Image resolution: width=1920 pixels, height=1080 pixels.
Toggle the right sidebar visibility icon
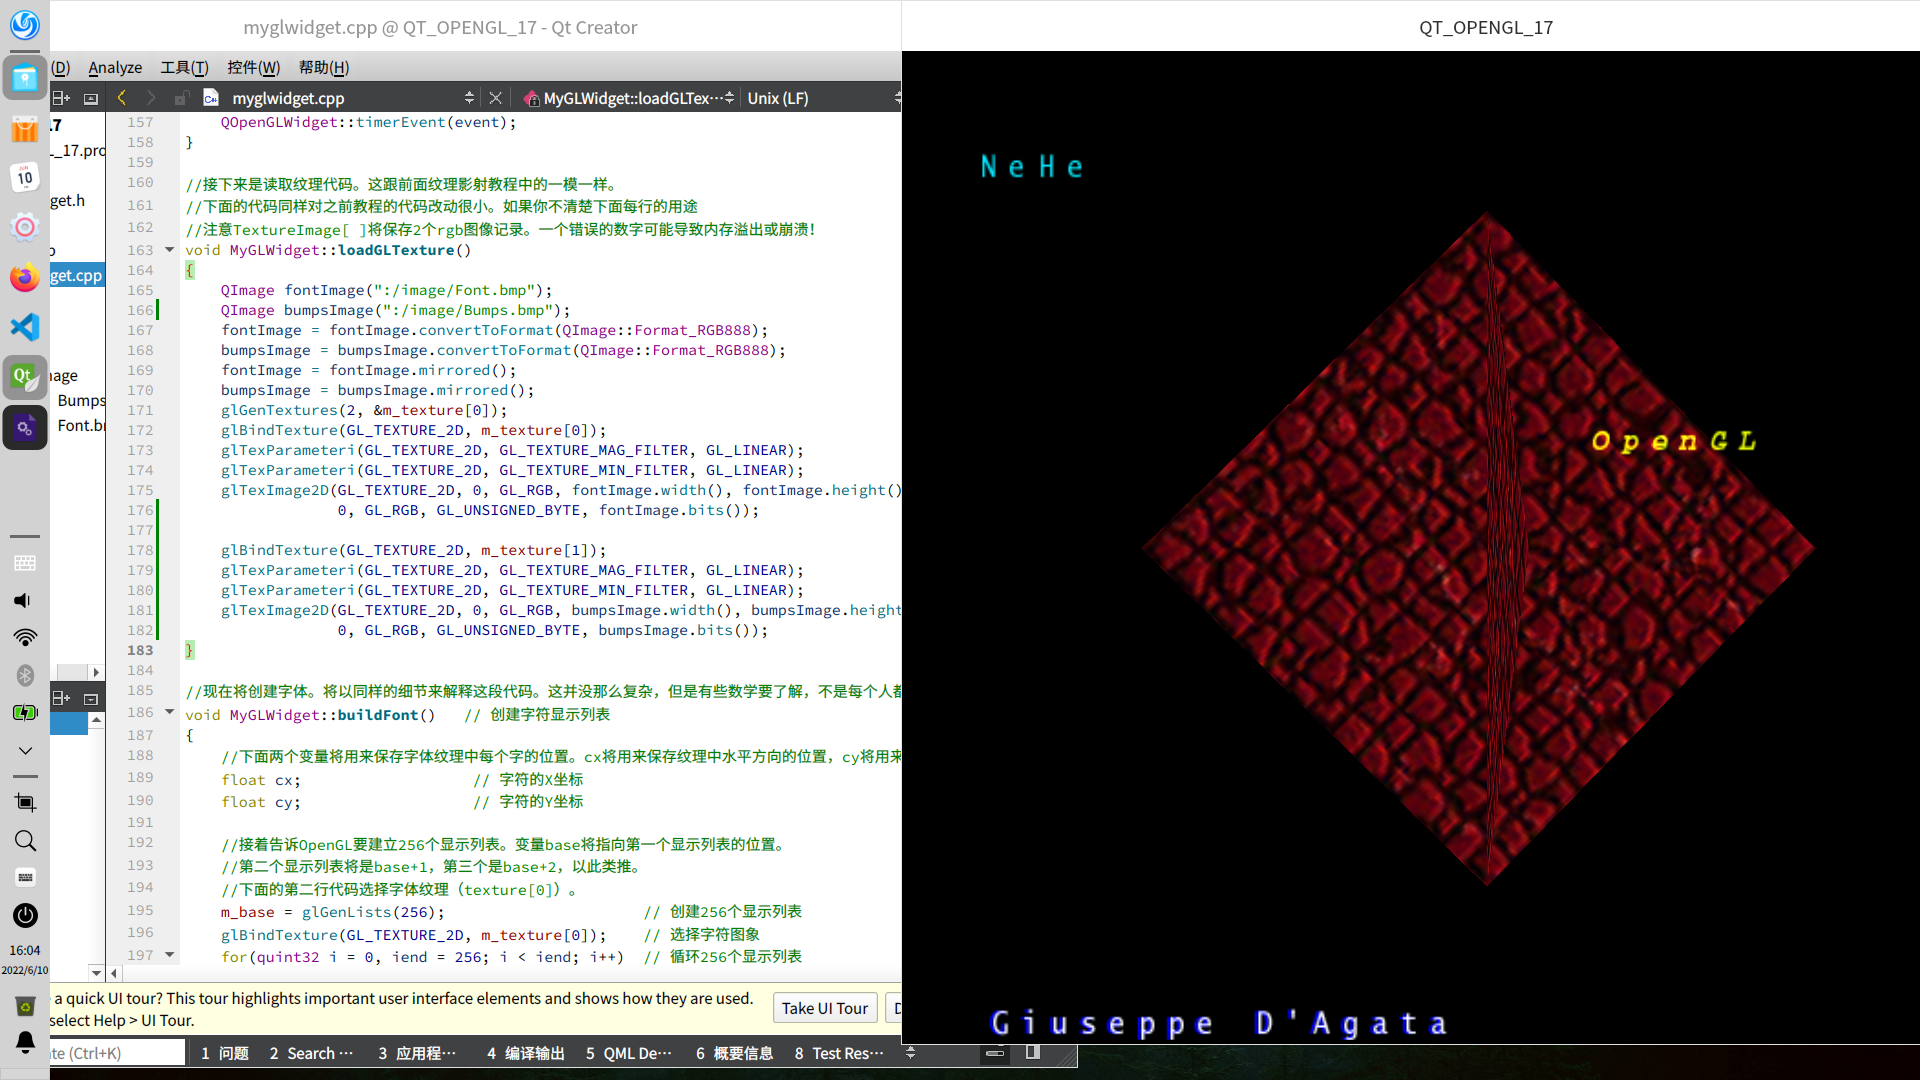pyautogui.click(x=1033, y=1052)
